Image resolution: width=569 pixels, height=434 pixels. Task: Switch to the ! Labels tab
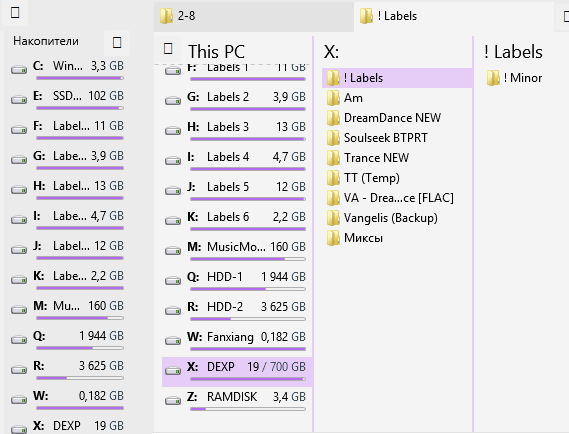pyautogui.click(x=454, y=16)
